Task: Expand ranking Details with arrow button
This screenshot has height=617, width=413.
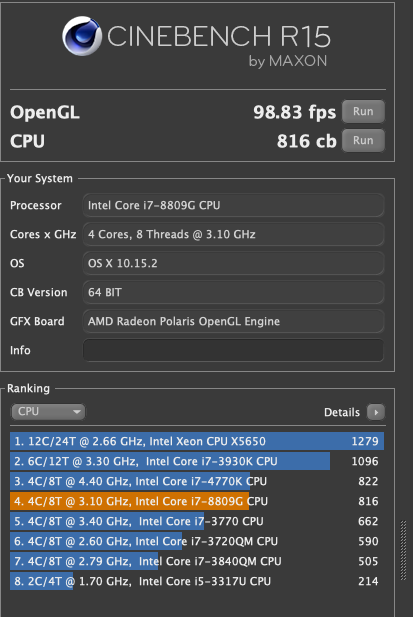Action: (x=376, y=412)
